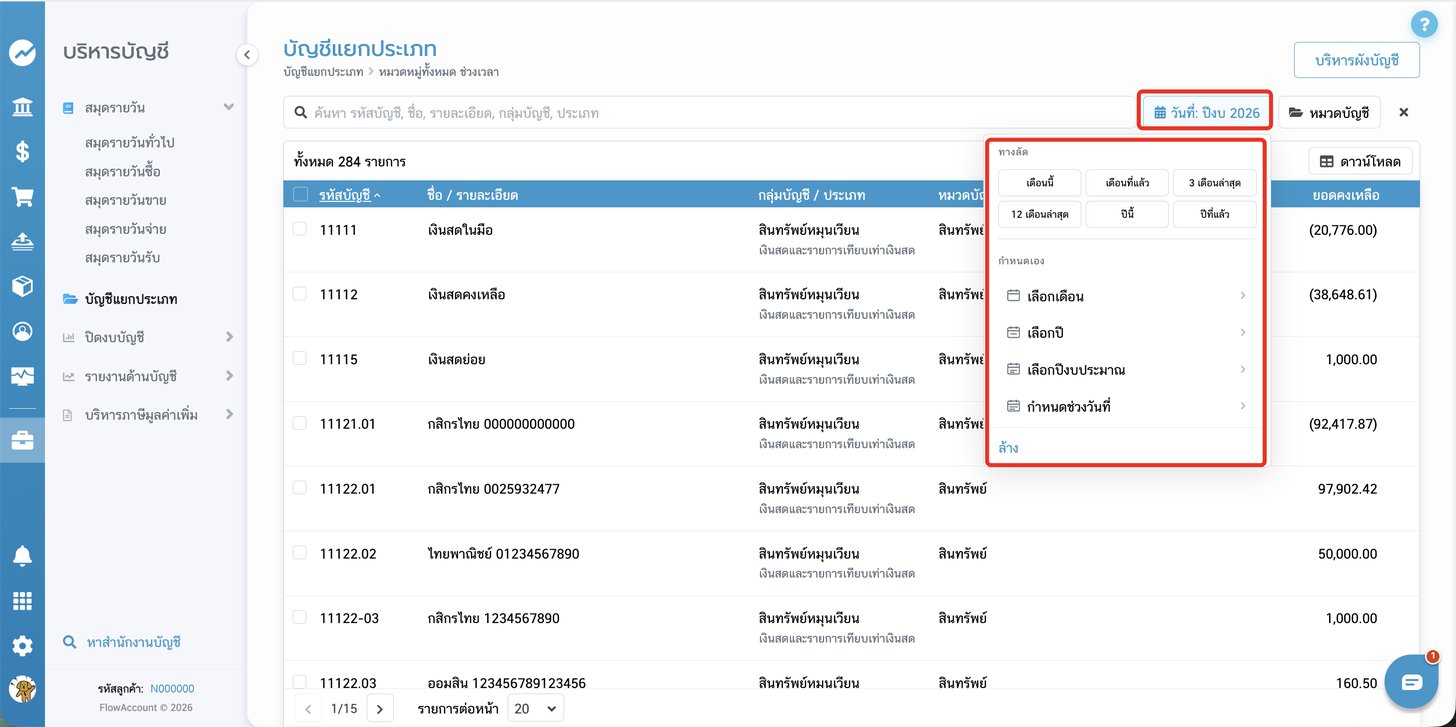Select the shopping cart sidebar icon

22,197
